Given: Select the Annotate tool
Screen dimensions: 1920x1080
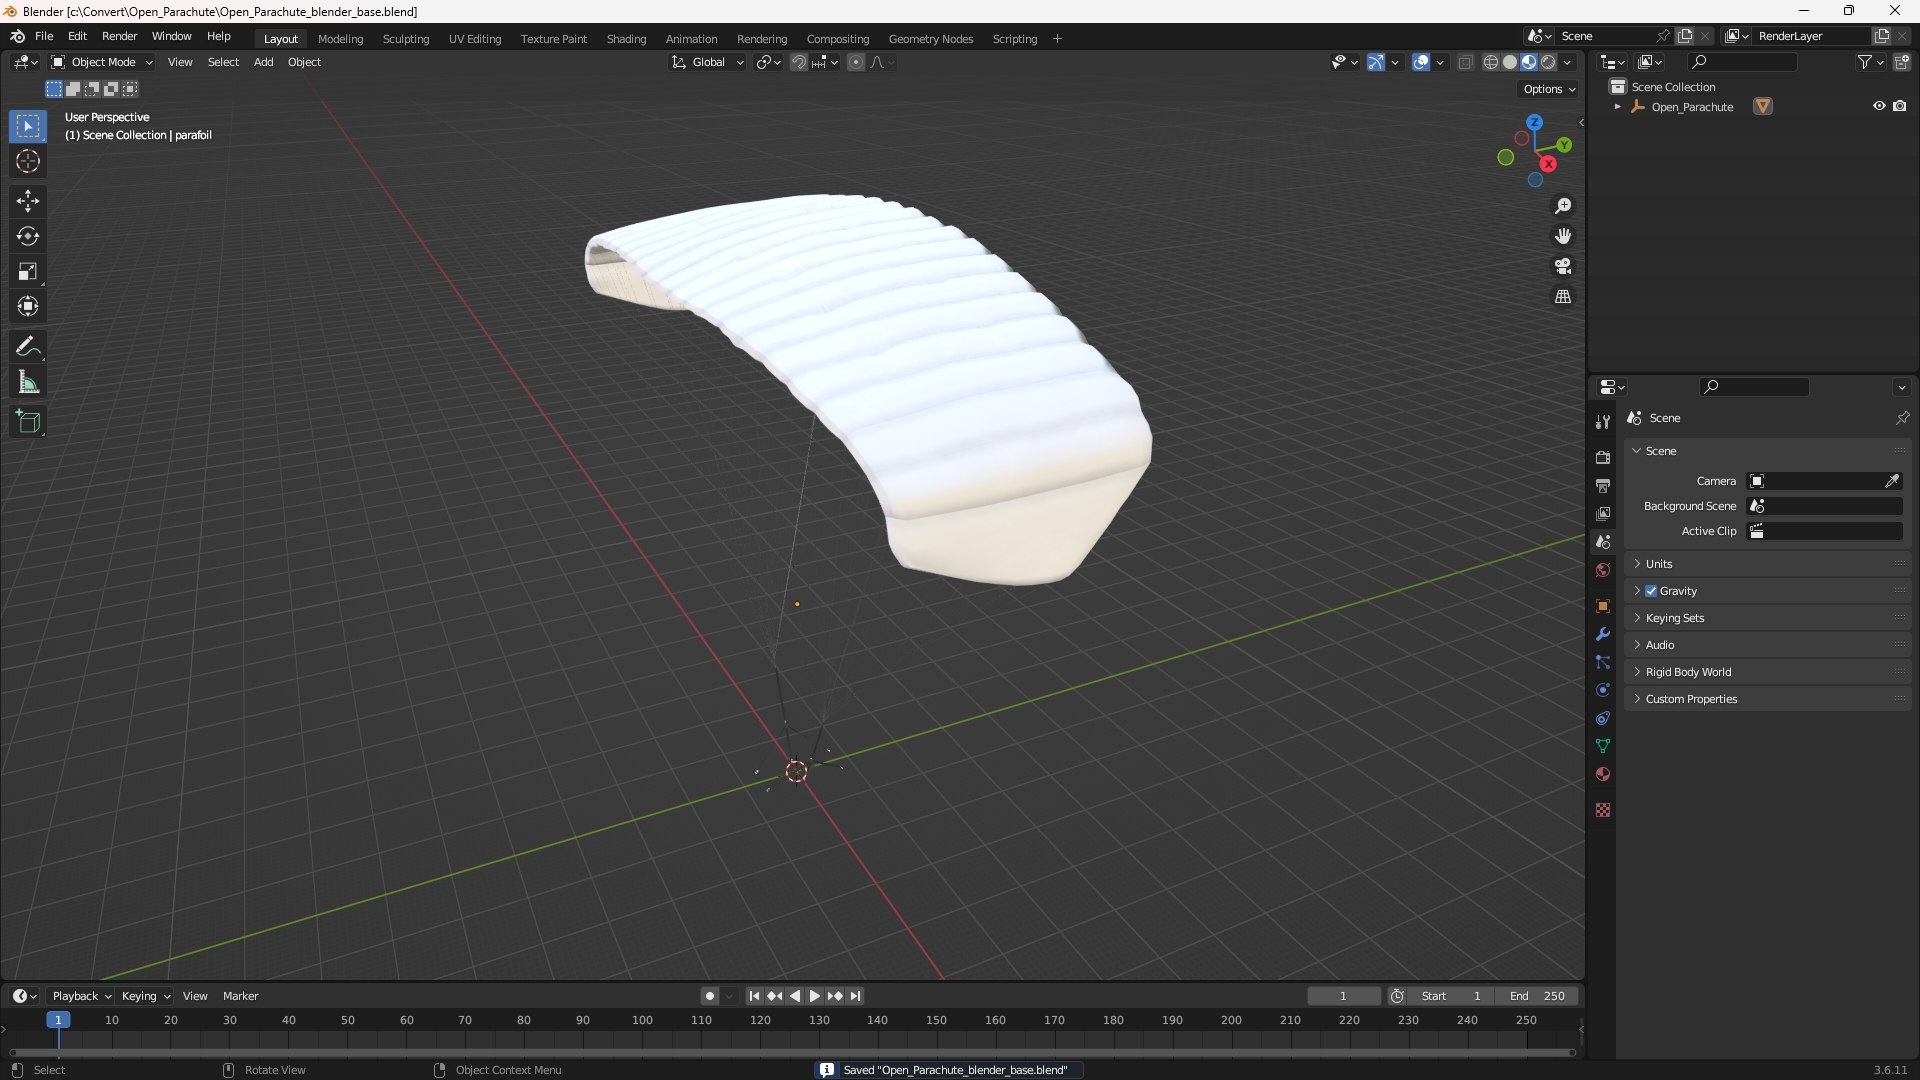Looking at the screenshot, I should point(28,347).
